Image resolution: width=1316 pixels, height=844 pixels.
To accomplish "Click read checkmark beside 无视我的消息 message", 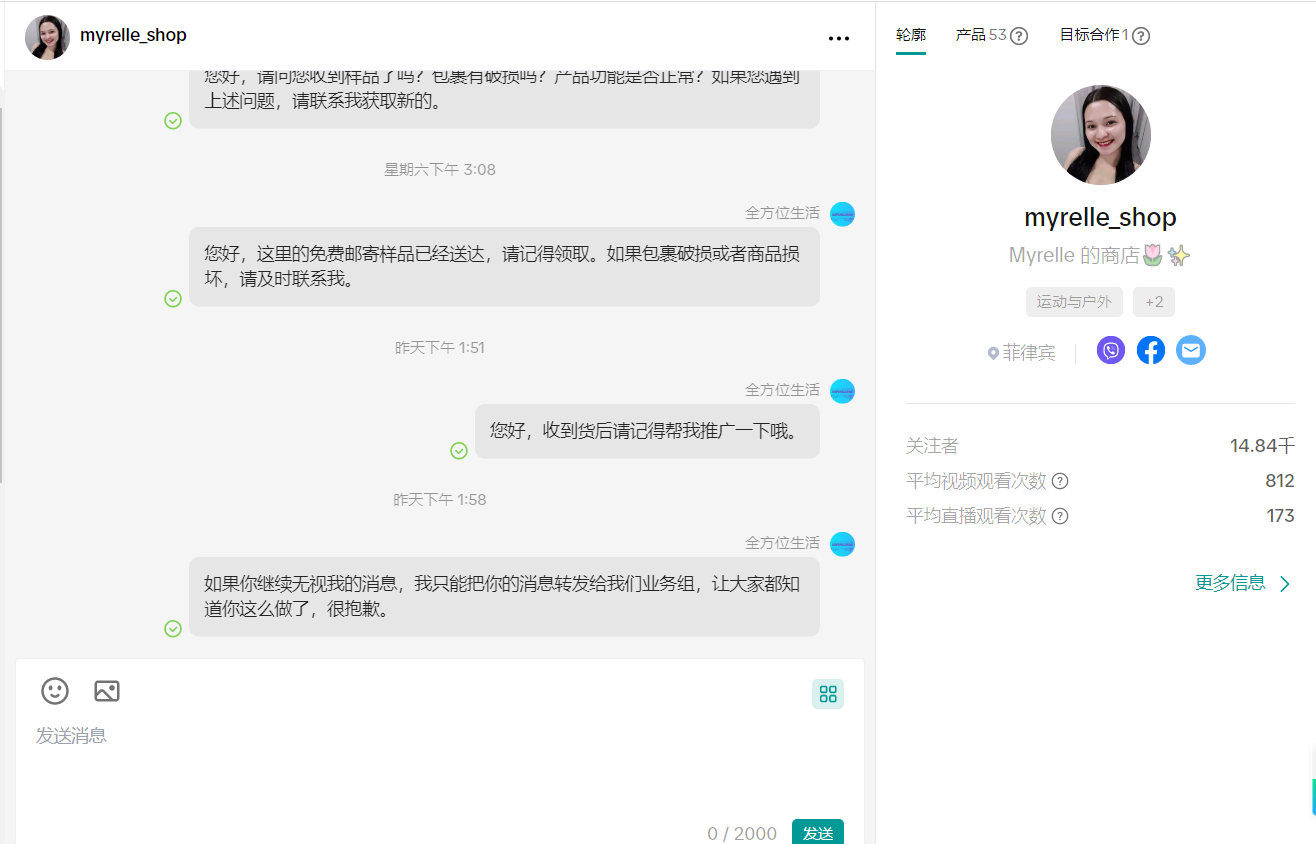I will (173, 628).
